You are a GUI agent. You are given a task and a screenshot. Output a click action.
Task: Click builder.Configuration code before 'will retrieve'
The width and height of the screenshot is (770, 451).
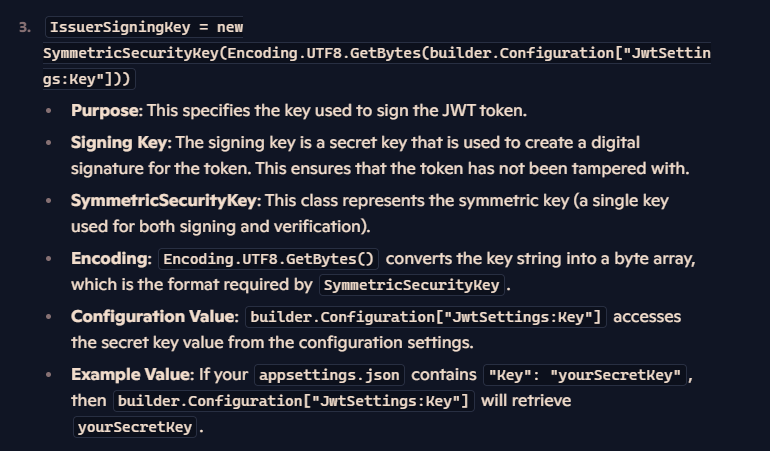pos(294,401)
